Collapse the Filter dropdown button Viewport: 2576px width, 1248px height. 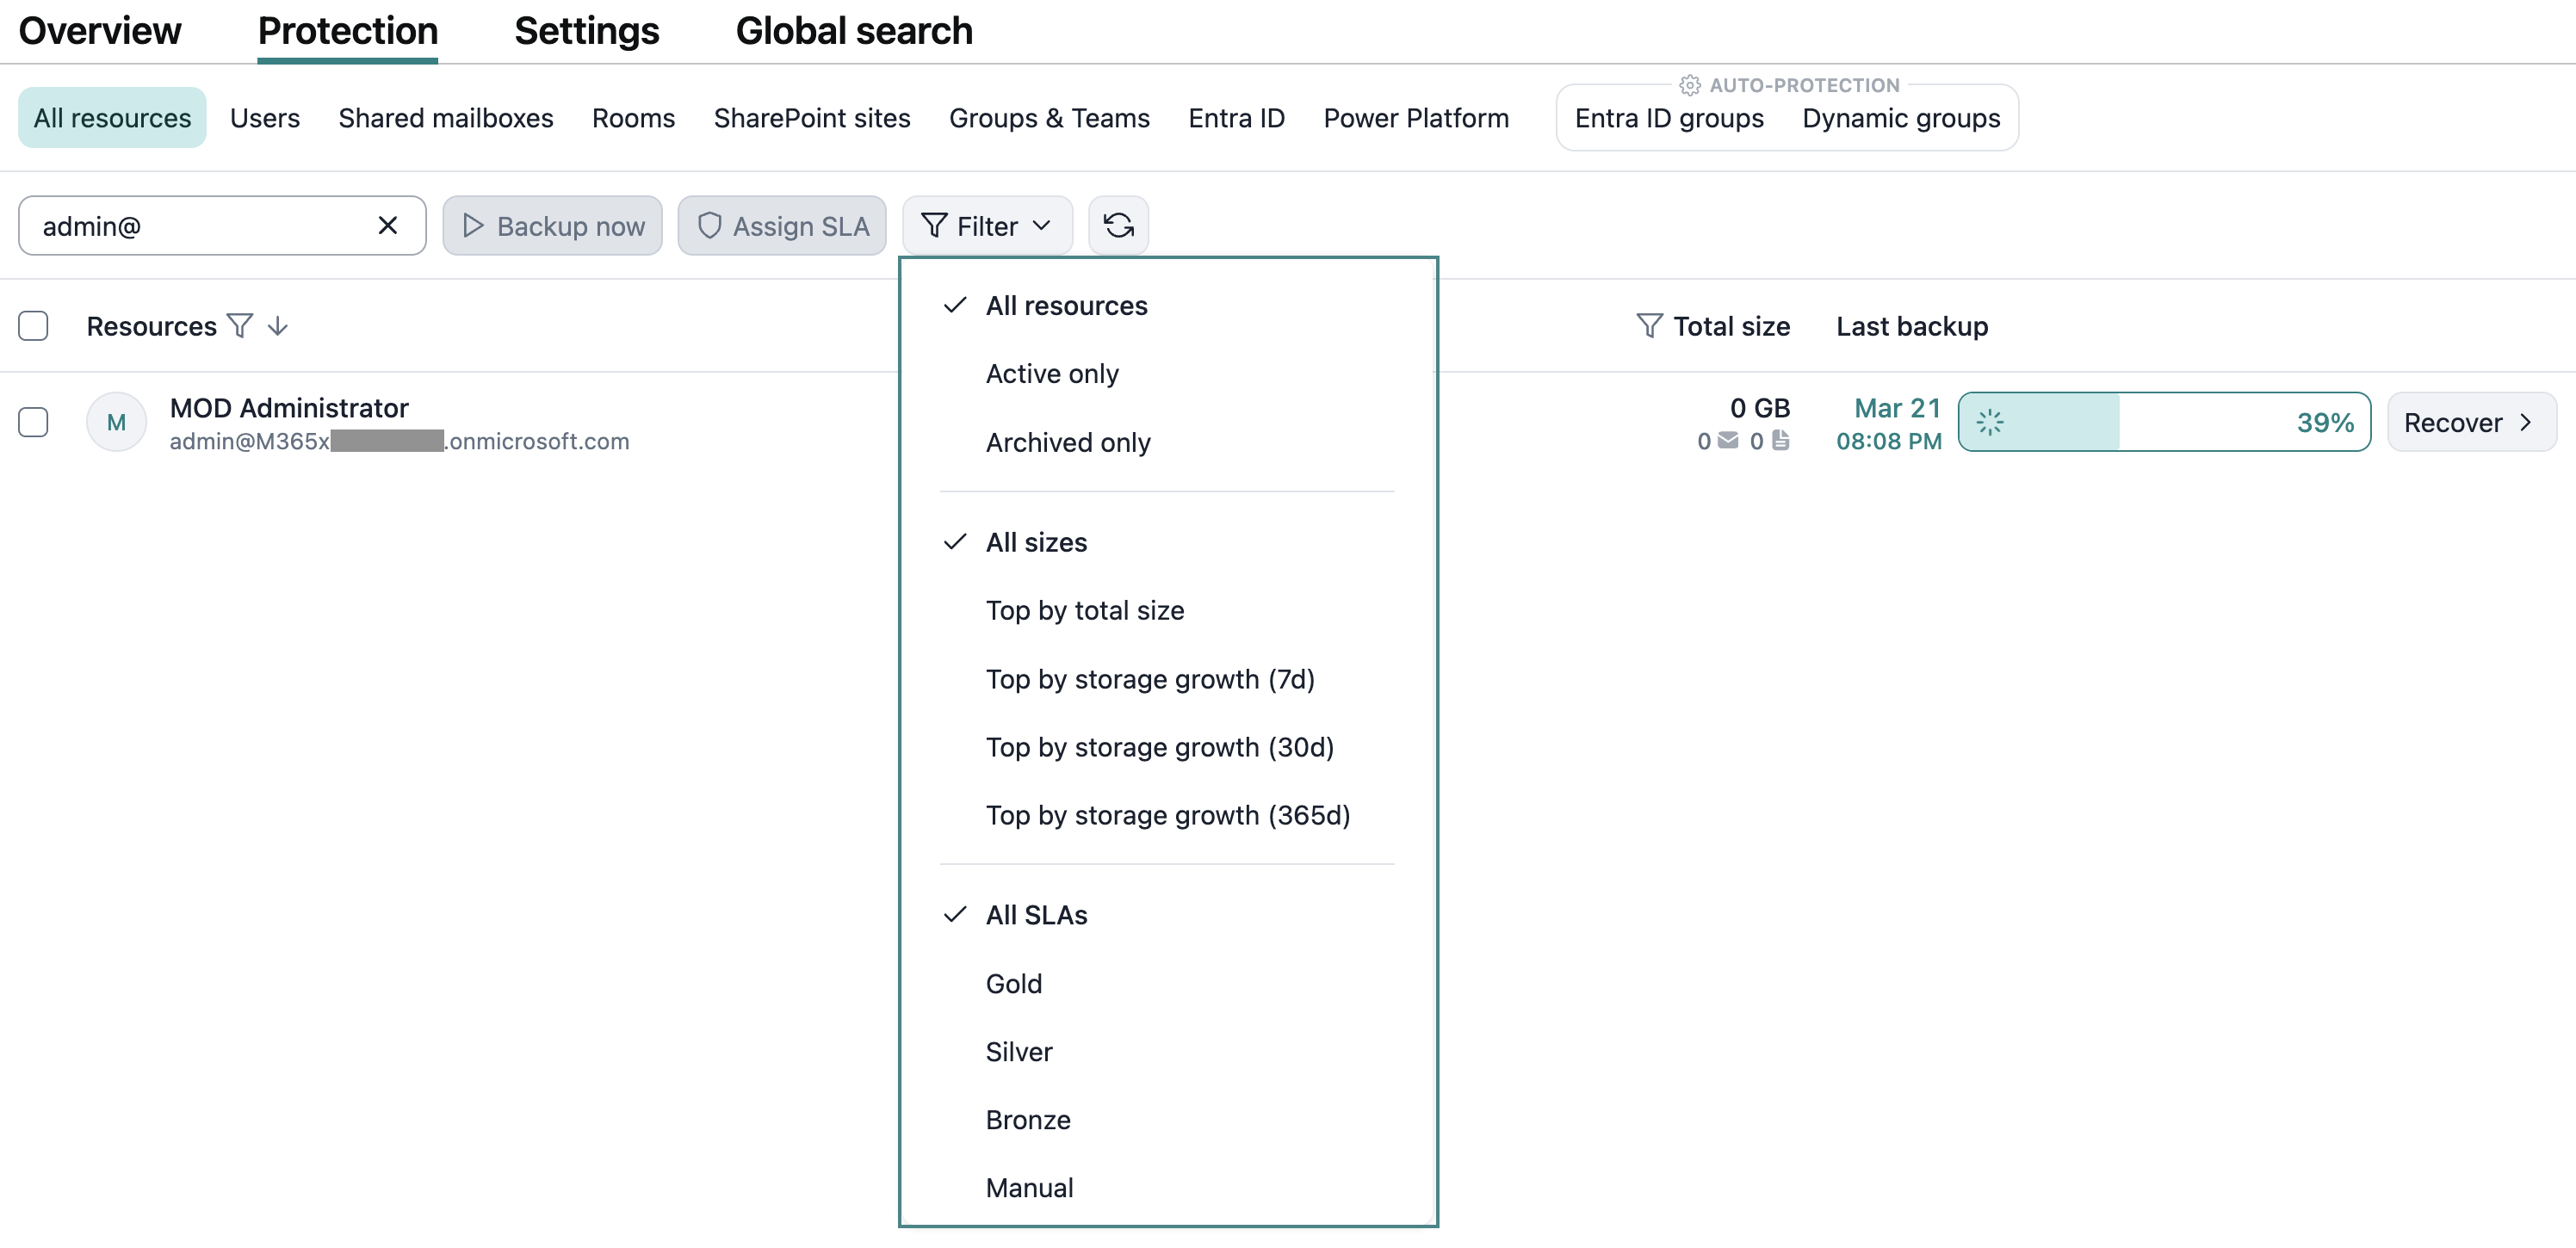coord(986,226)
